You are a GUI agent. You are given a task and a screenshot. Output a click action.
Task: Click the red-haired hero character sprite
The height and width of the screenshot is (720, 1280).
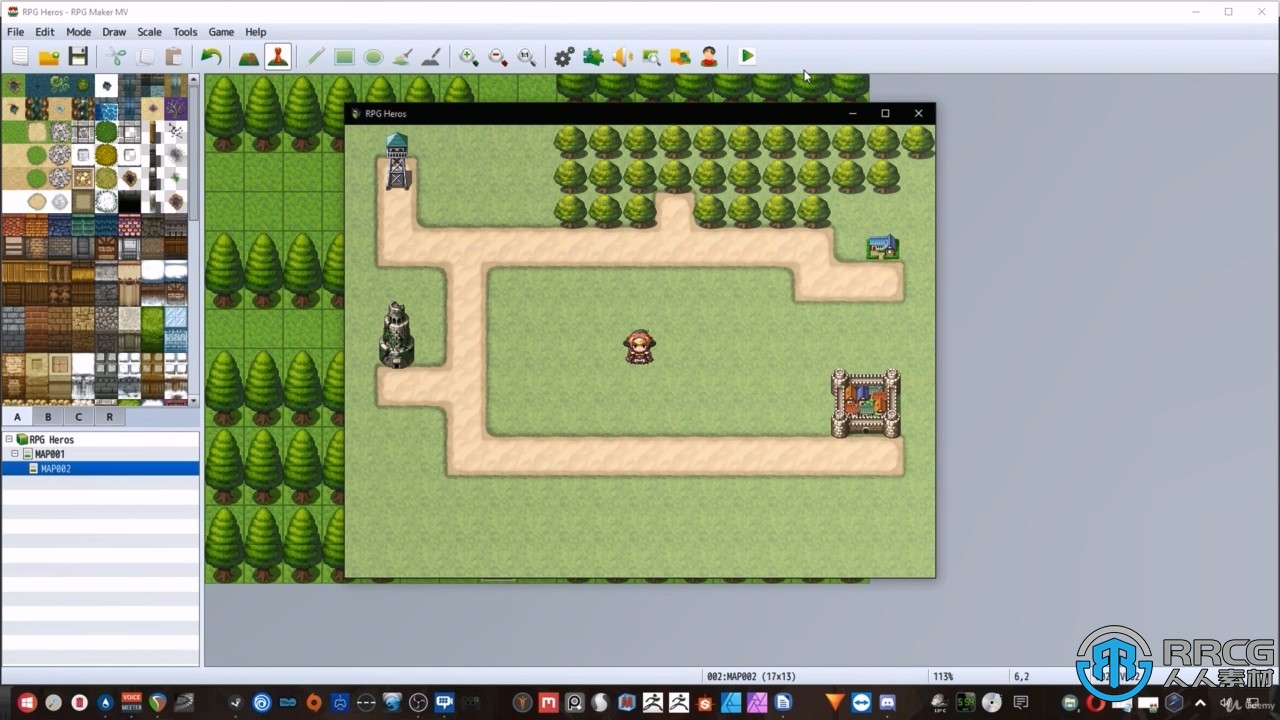tap(640, 348)
